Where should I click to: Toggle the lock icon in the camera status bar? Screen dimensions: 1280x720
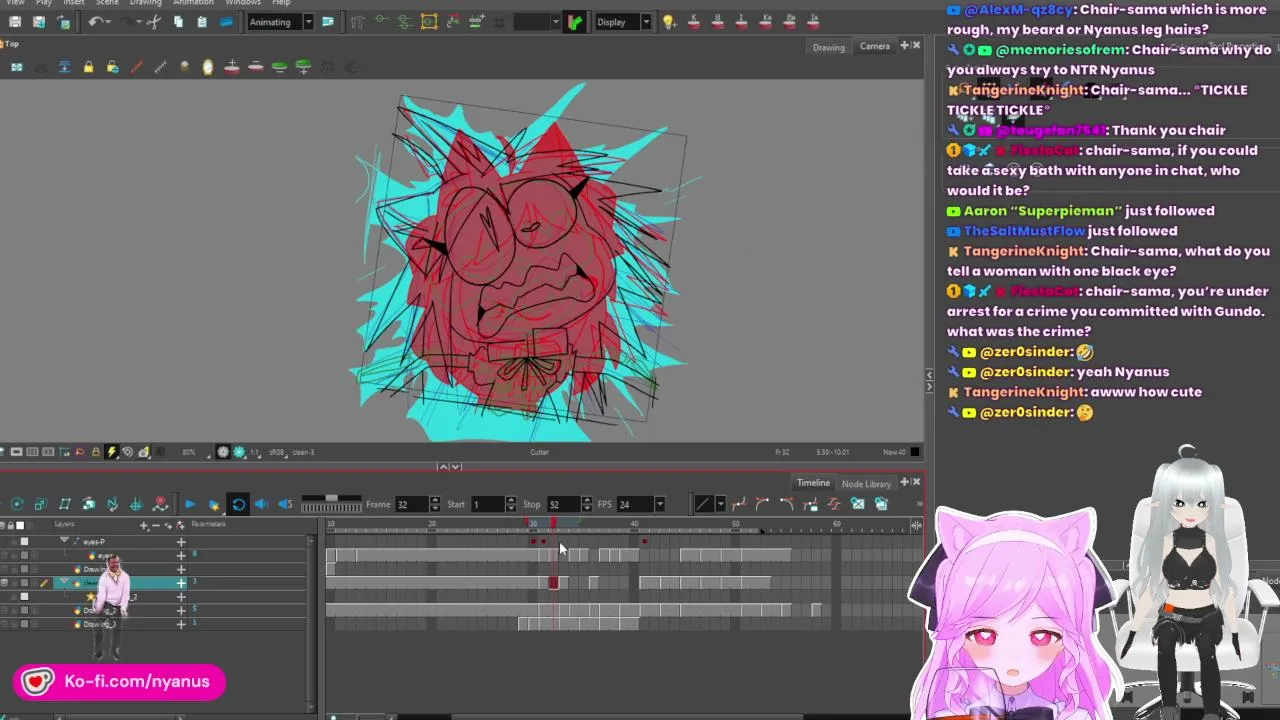tap(96, 452)
